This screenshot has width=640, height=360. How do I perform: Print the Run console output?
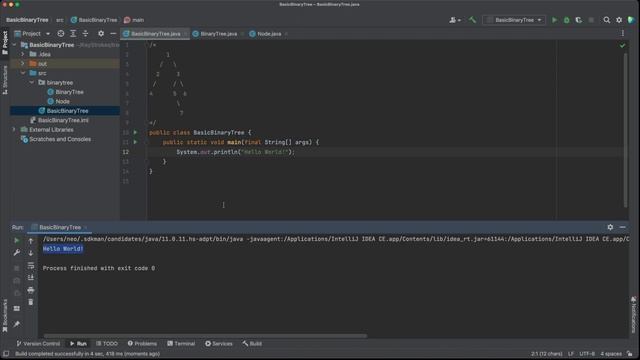31,290
